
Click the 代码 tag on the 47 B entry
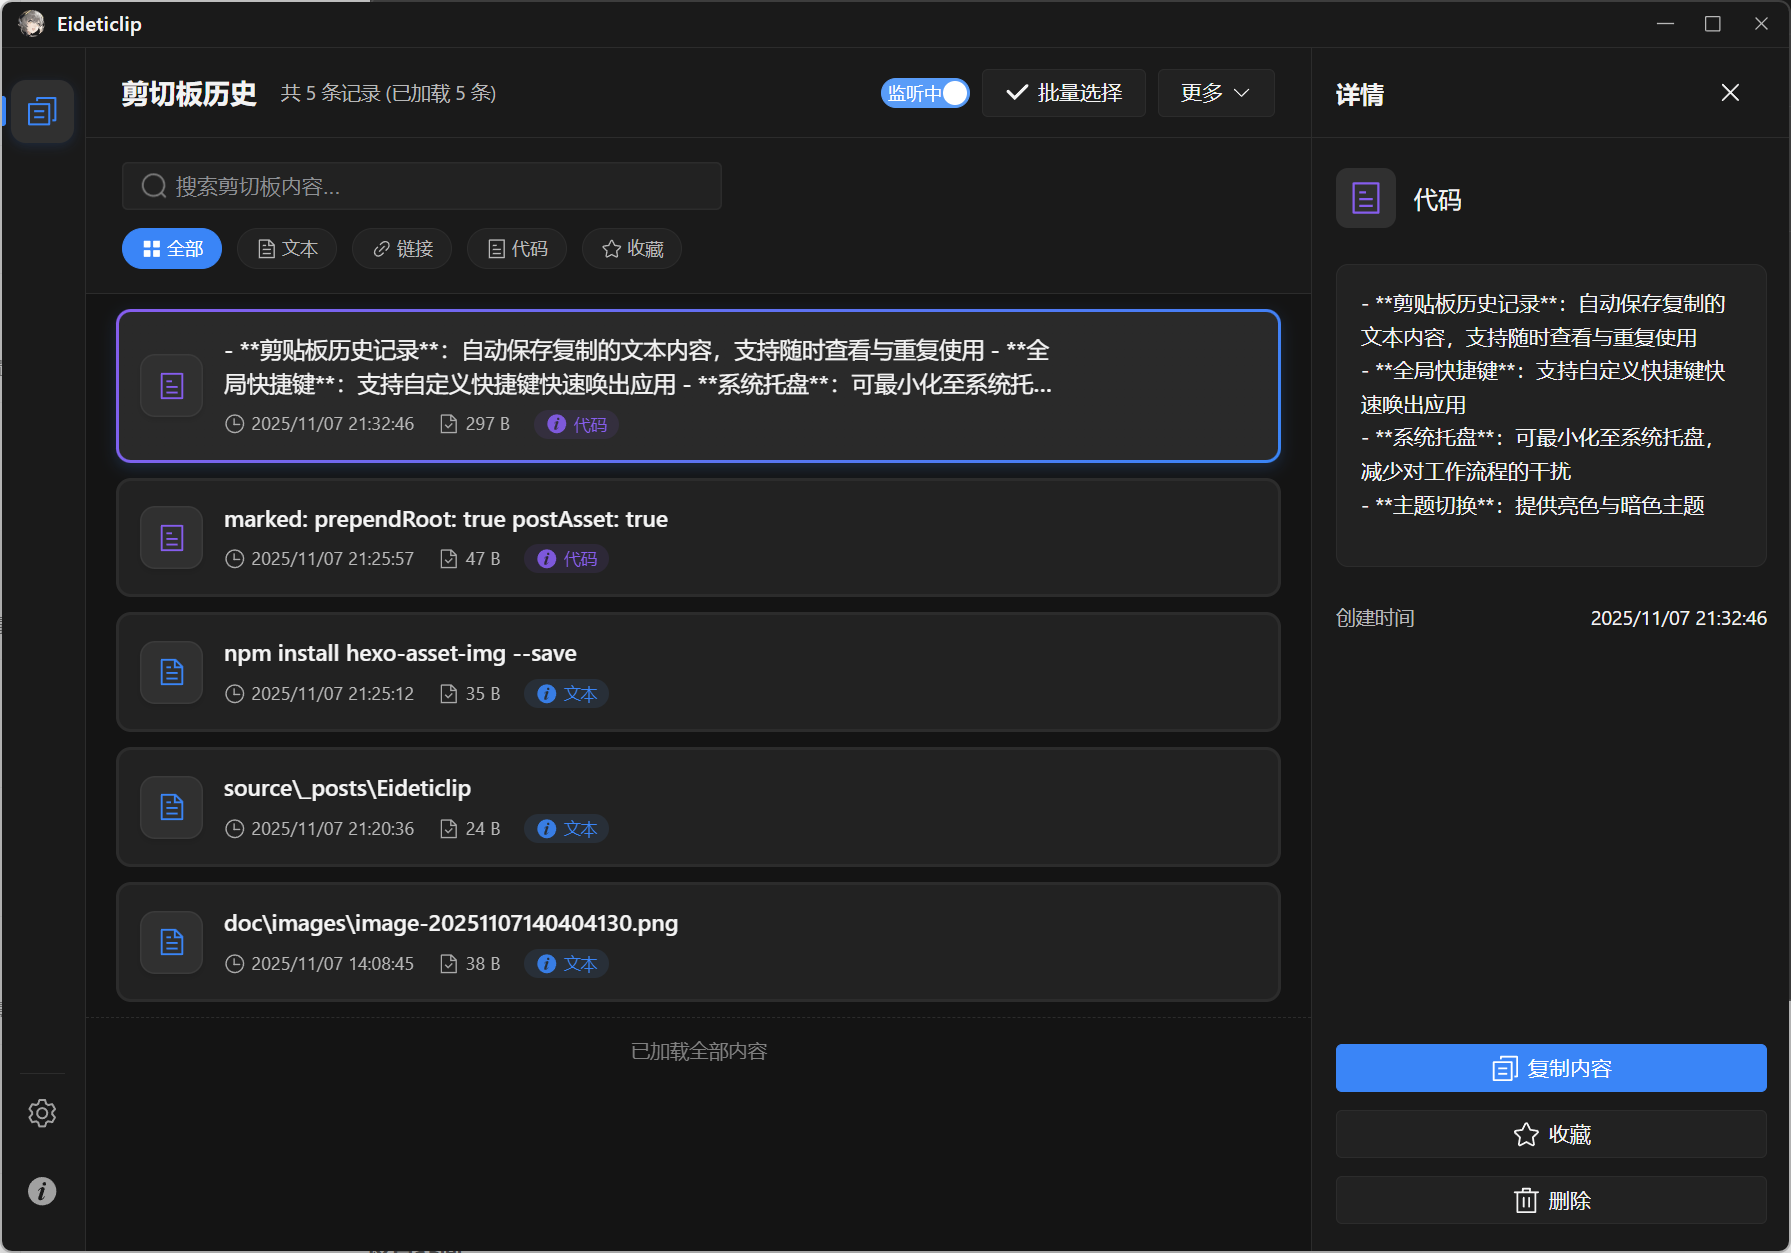pyautogui.click(x=567, y=559)
